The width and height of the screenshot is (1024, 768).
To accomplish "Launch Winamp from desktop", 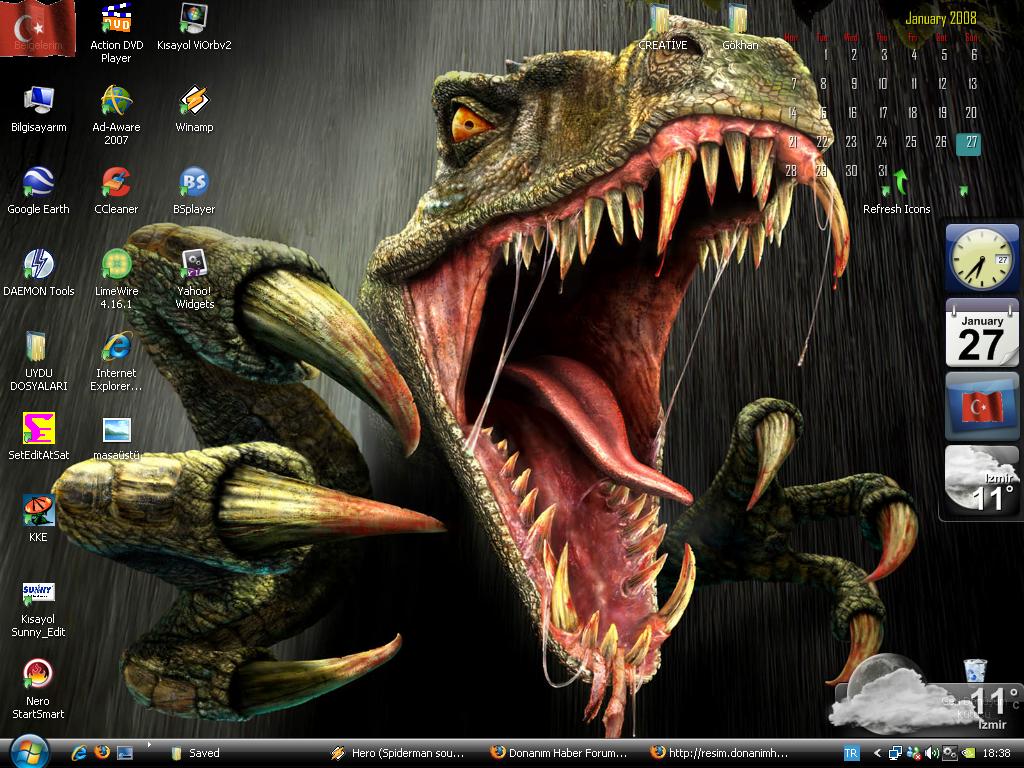I will coord(194,109).
